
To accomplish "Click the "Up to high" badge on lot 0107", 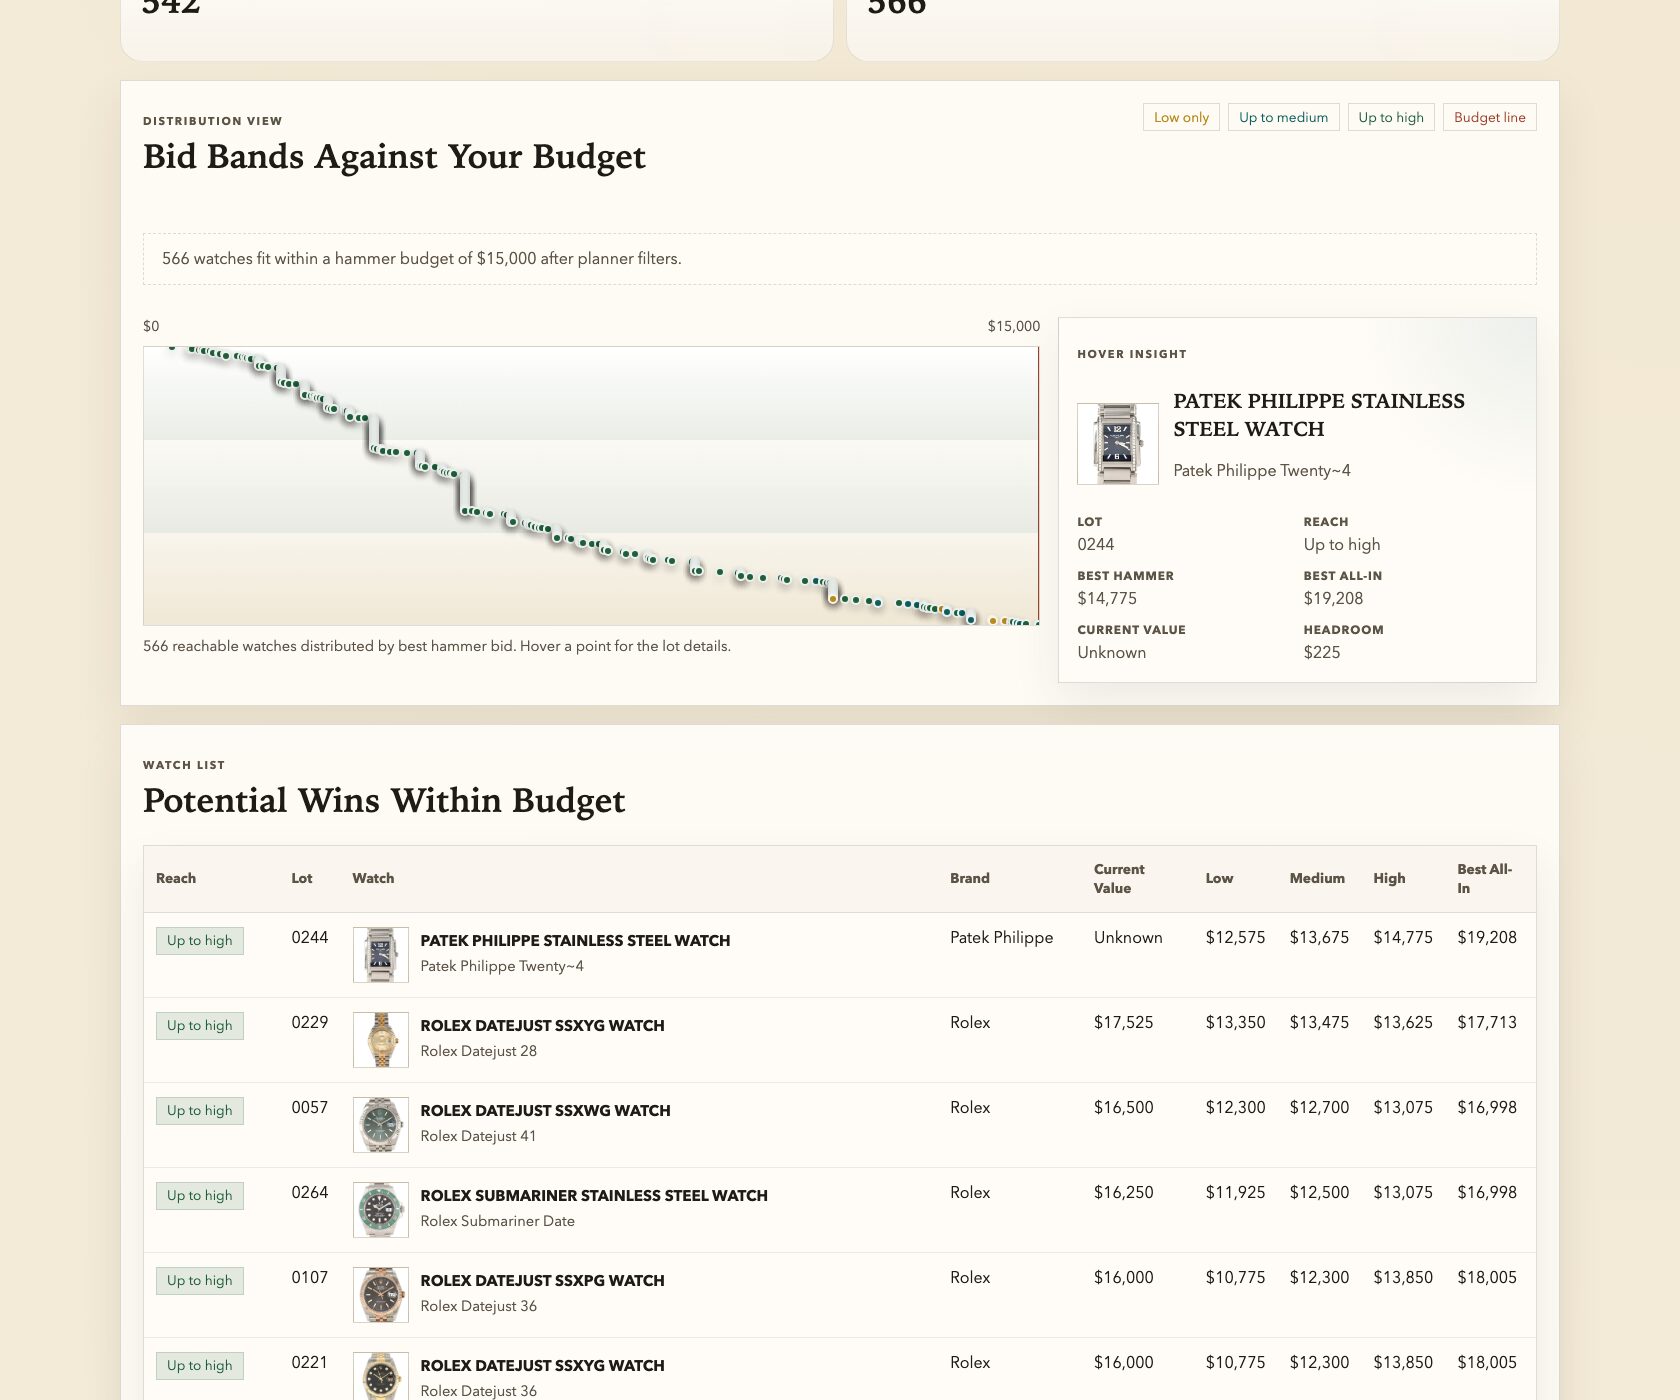I will pyautogui.click(x=199, y=1280).
